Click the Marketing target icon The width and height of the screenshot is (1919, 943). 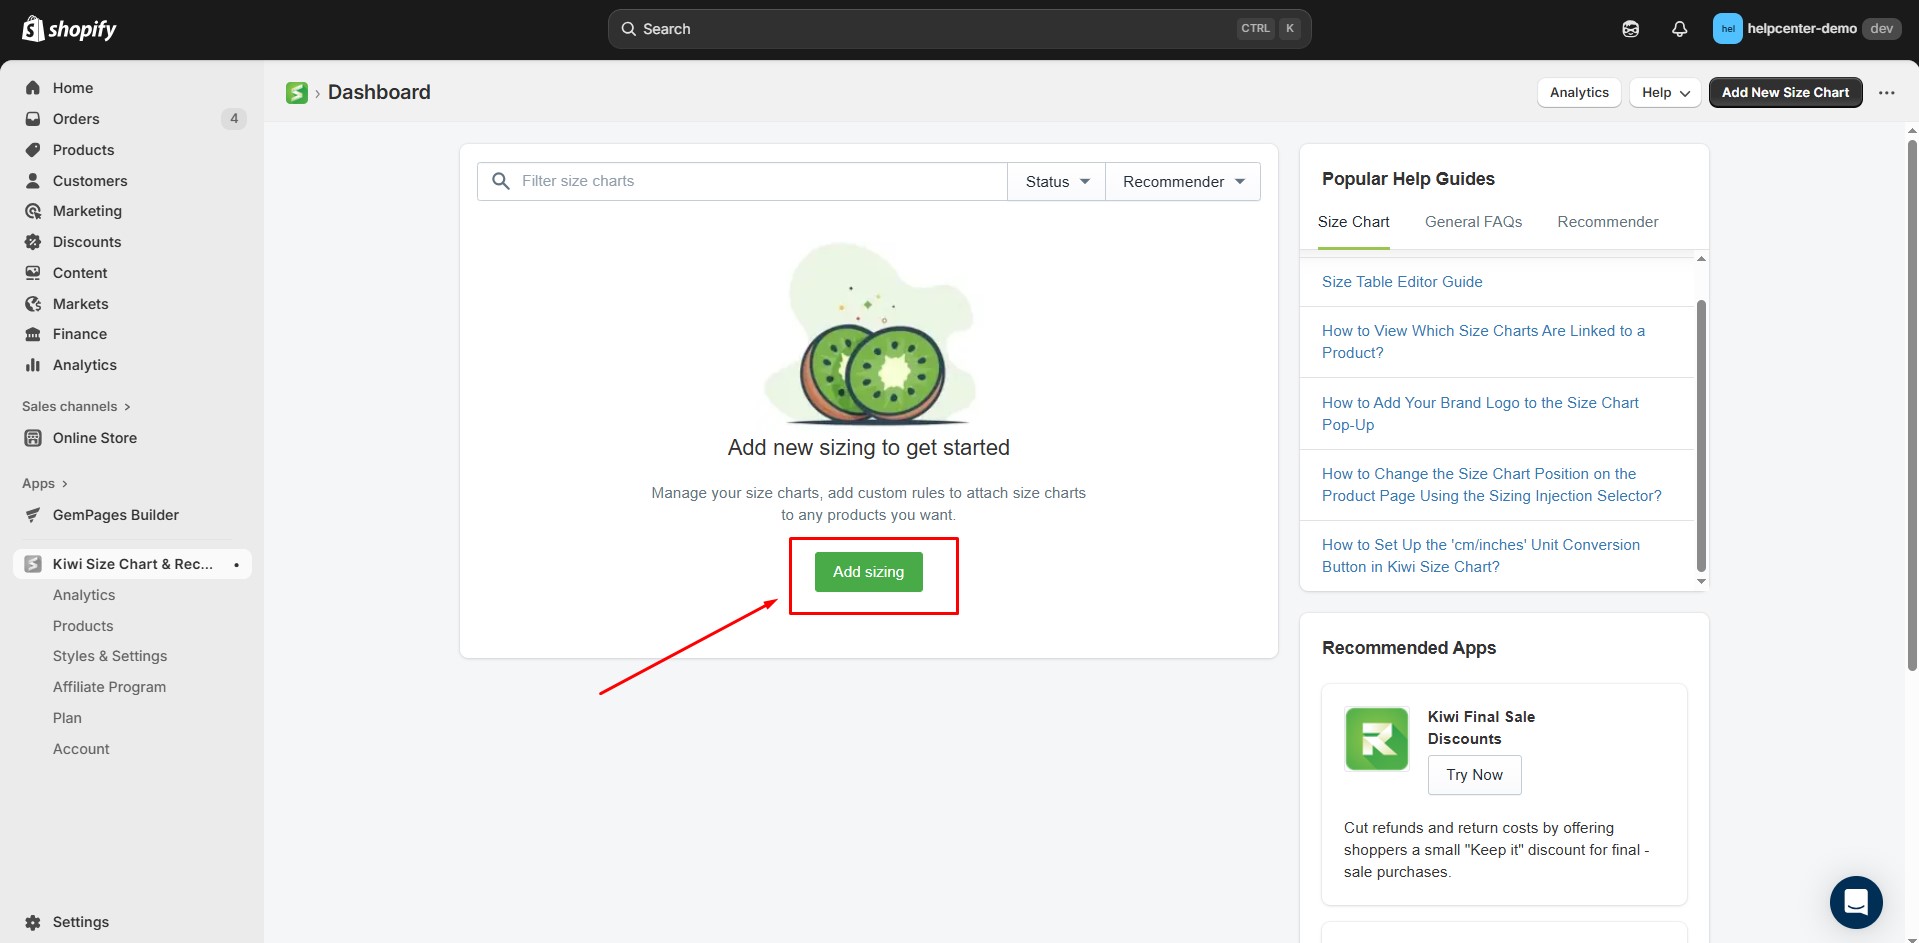(x=33, y=211)
